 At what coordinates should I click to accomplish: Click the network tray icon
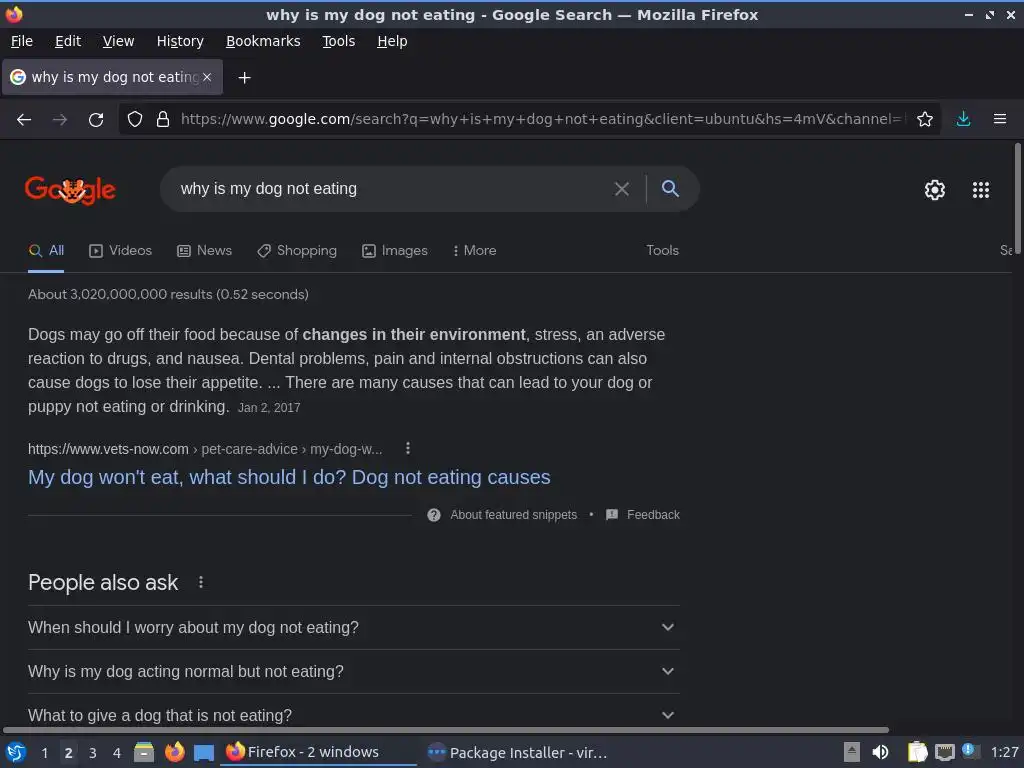pyautogui.click(x=944, y=753)
